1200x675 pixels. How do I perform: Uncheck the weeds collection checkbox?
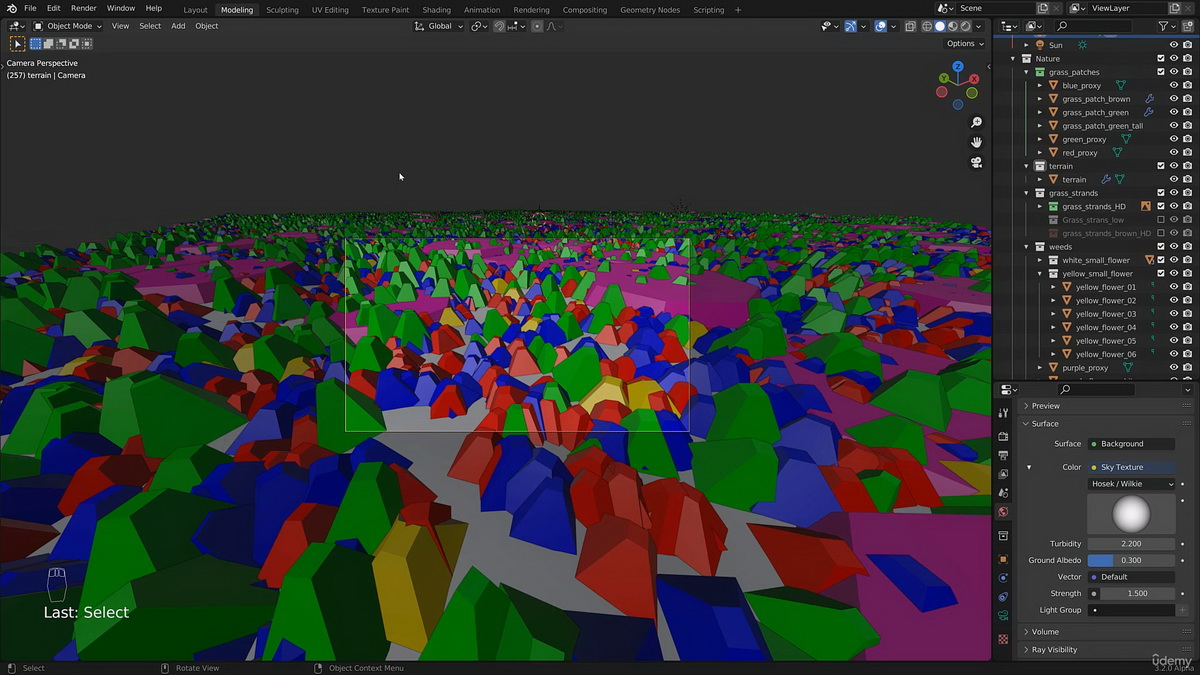(x=1160, y=246)
